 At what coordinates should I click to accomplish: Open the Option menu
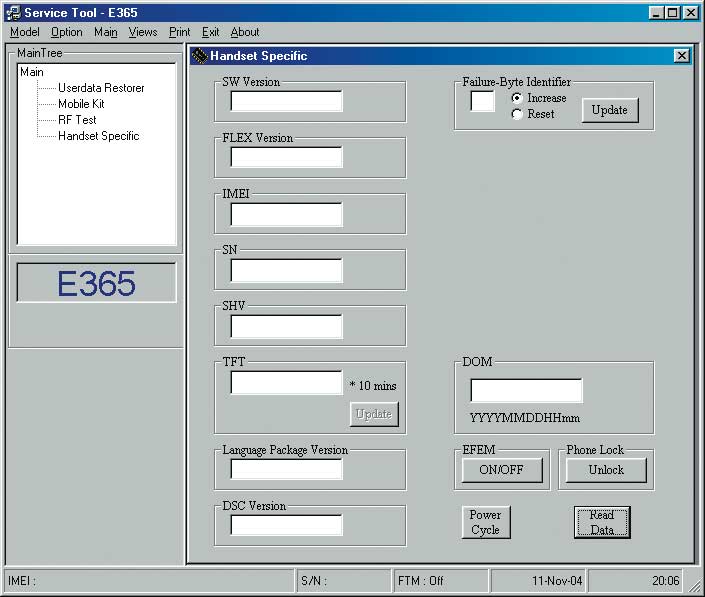[67, 32]
